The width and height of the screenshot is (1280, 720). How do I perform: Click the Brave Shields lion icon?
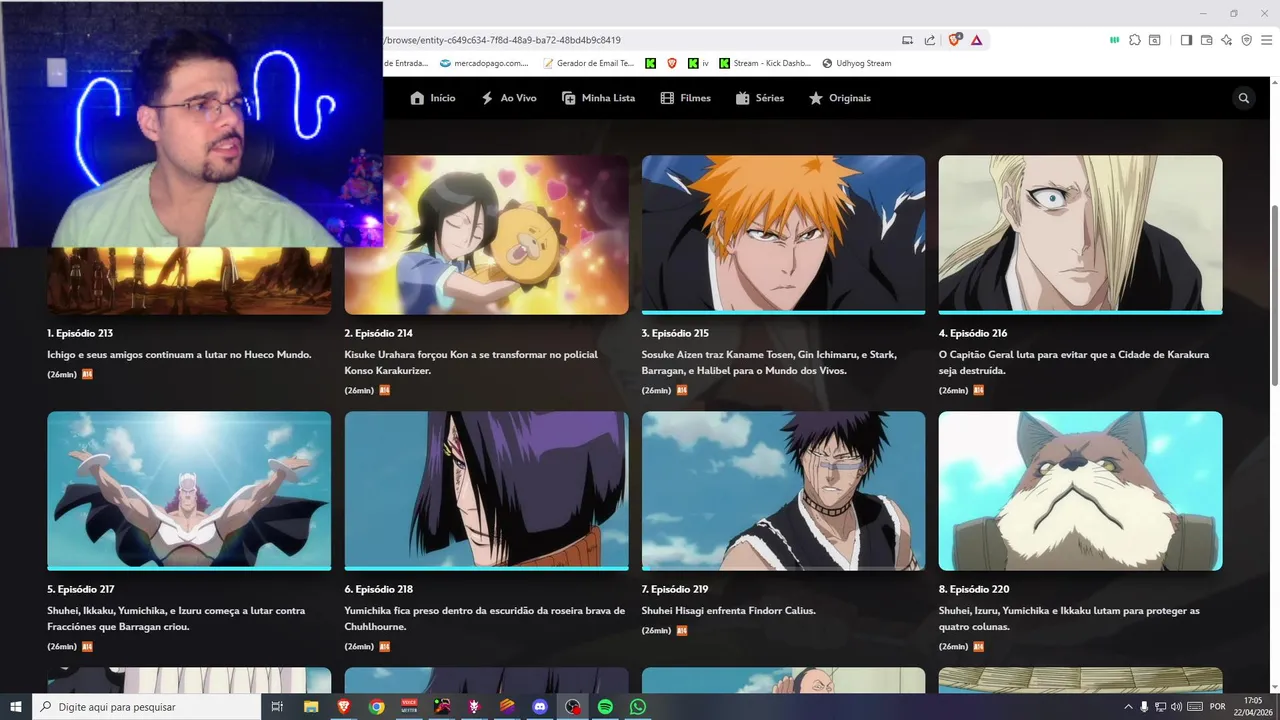pos(954,40)
